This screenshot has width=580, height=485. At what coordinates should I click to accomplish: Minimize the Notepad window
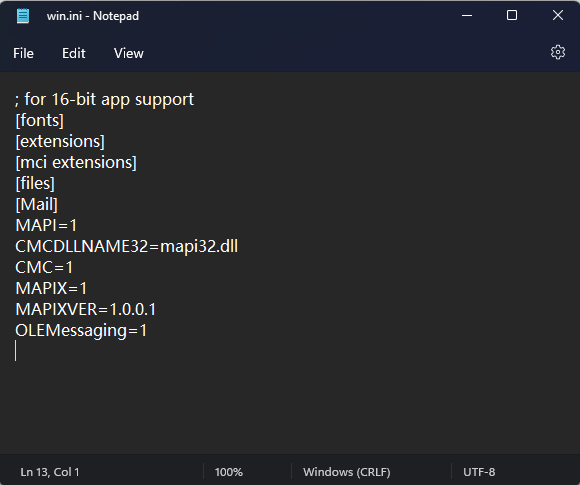coord(467,16)
